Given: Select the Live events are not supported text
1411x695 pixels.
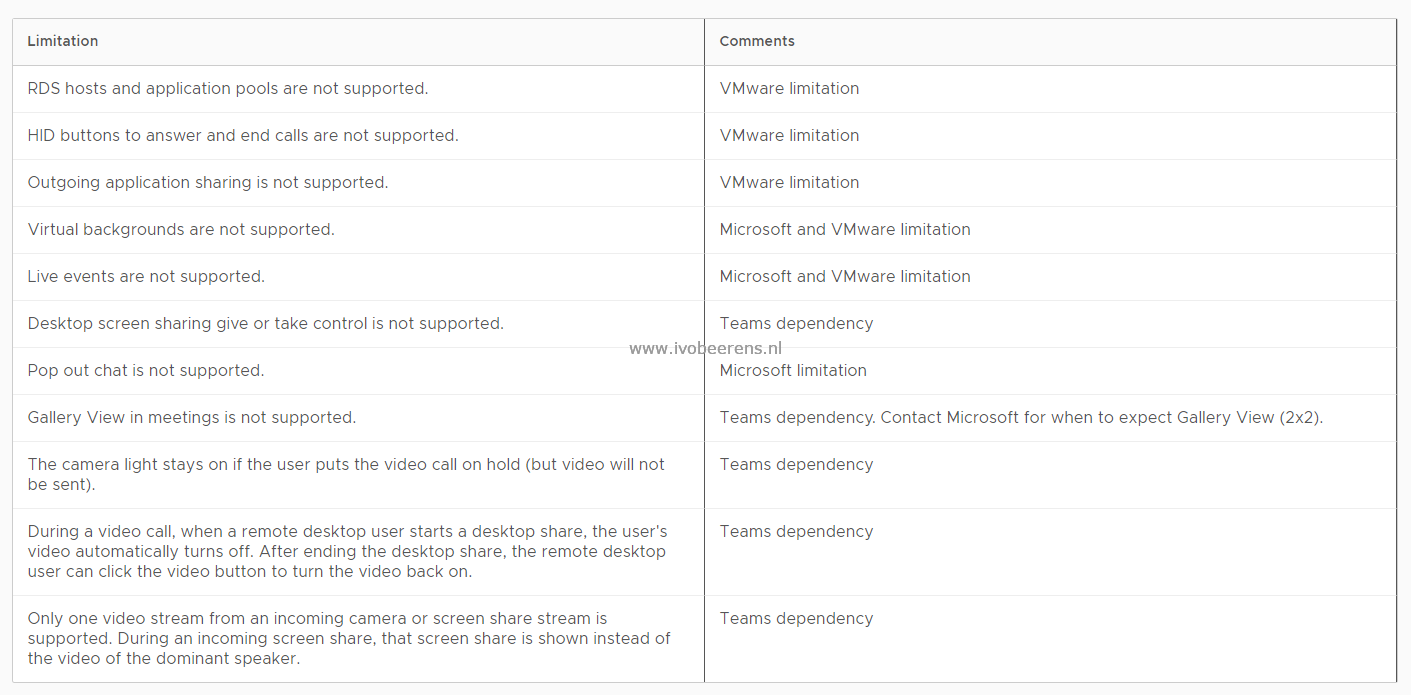Looking at the screenshot, I should click(x=146, y=276).
